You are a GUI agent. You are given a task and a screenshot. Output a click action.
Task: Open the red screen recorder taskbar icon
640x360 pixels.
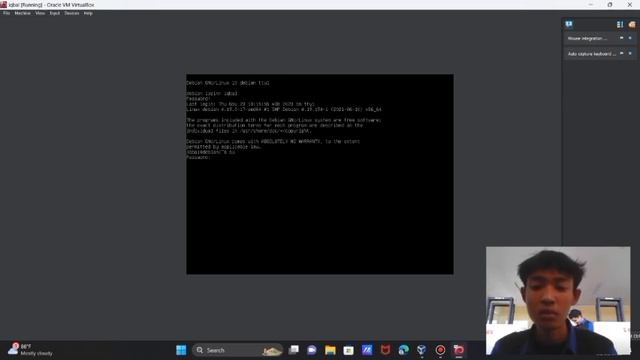coord(440,350)
